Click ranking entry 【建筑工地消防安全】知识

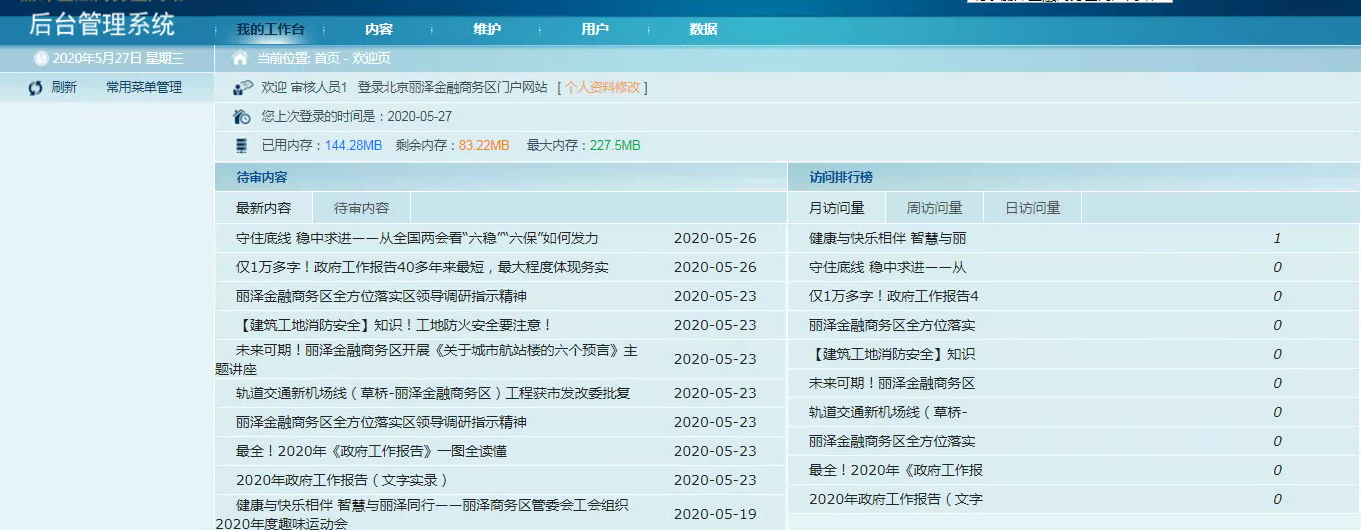[x=892, y=354]
